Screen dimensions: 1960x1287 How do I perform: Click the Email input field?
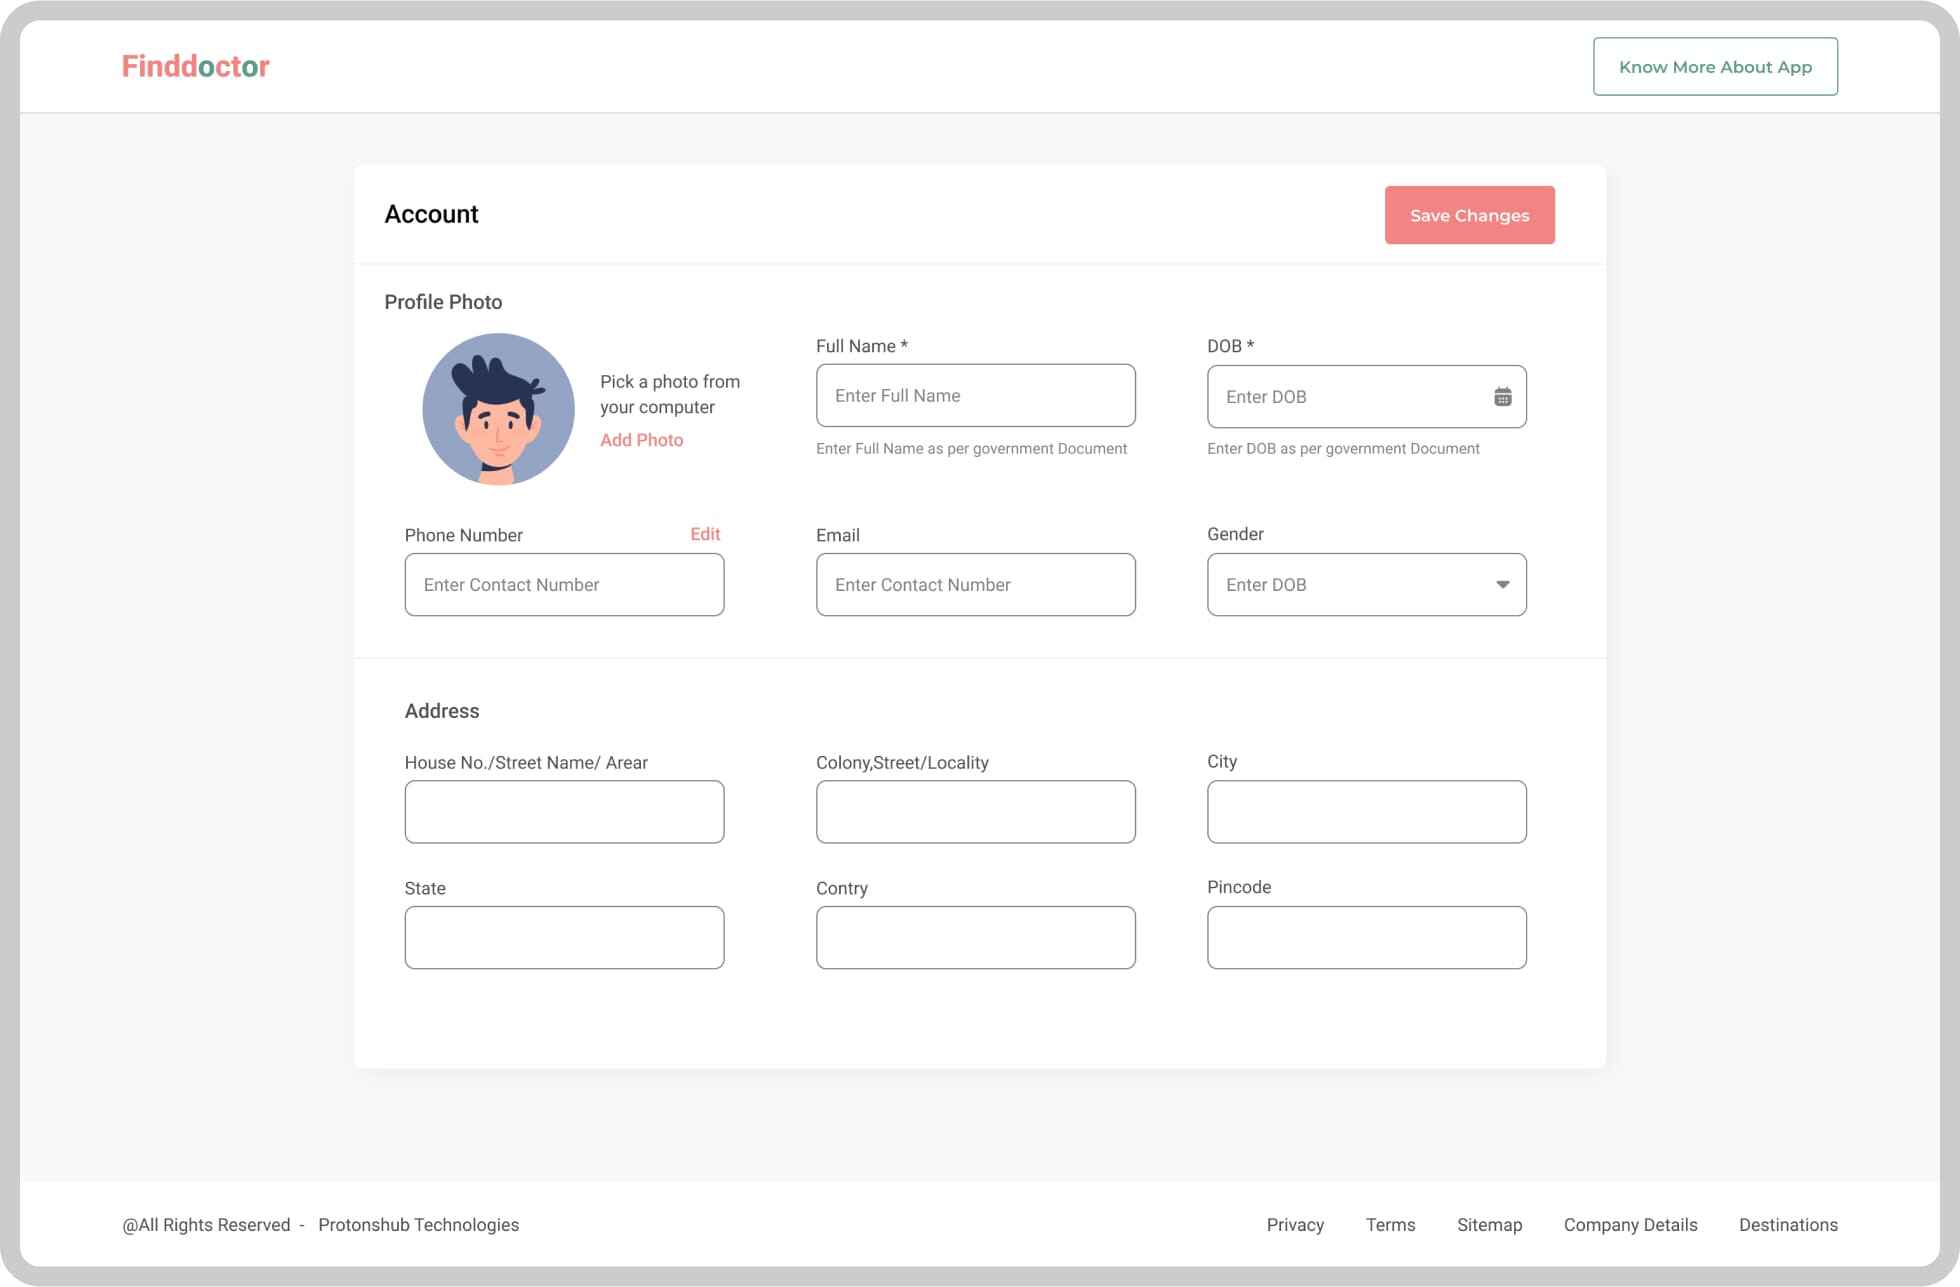pyautogui.click(x=975, y=585)
